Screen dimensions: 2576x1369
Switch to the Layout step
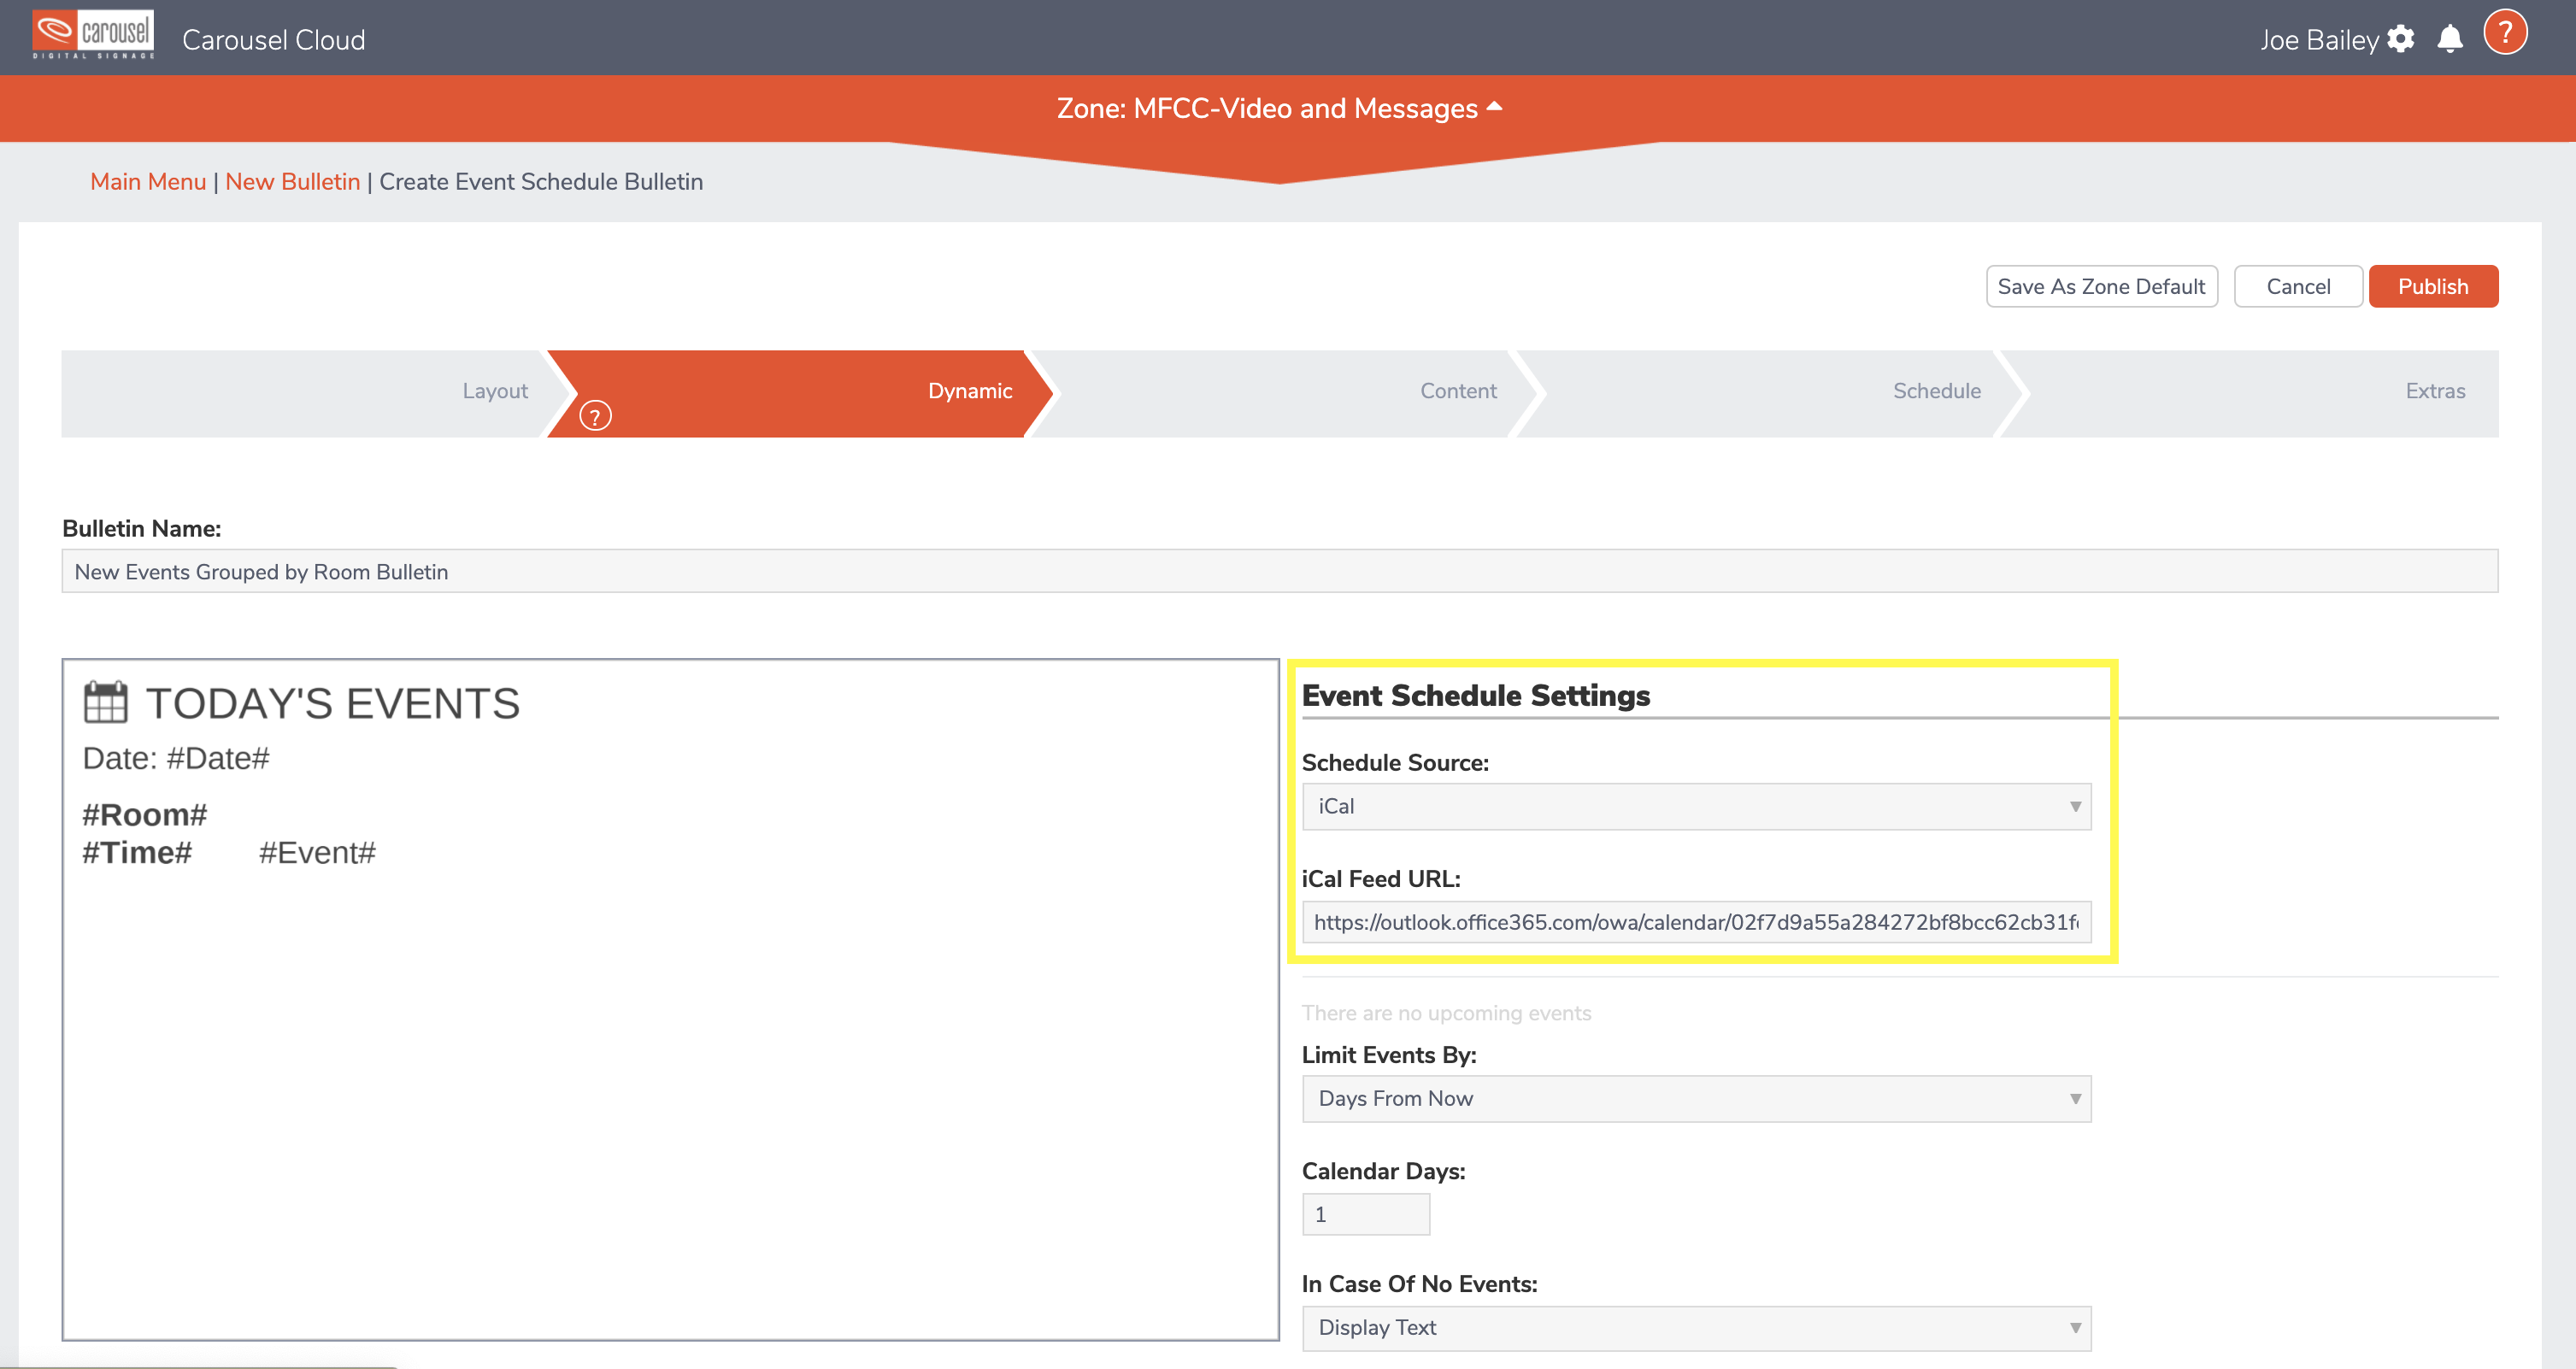[x=494, y=391]
